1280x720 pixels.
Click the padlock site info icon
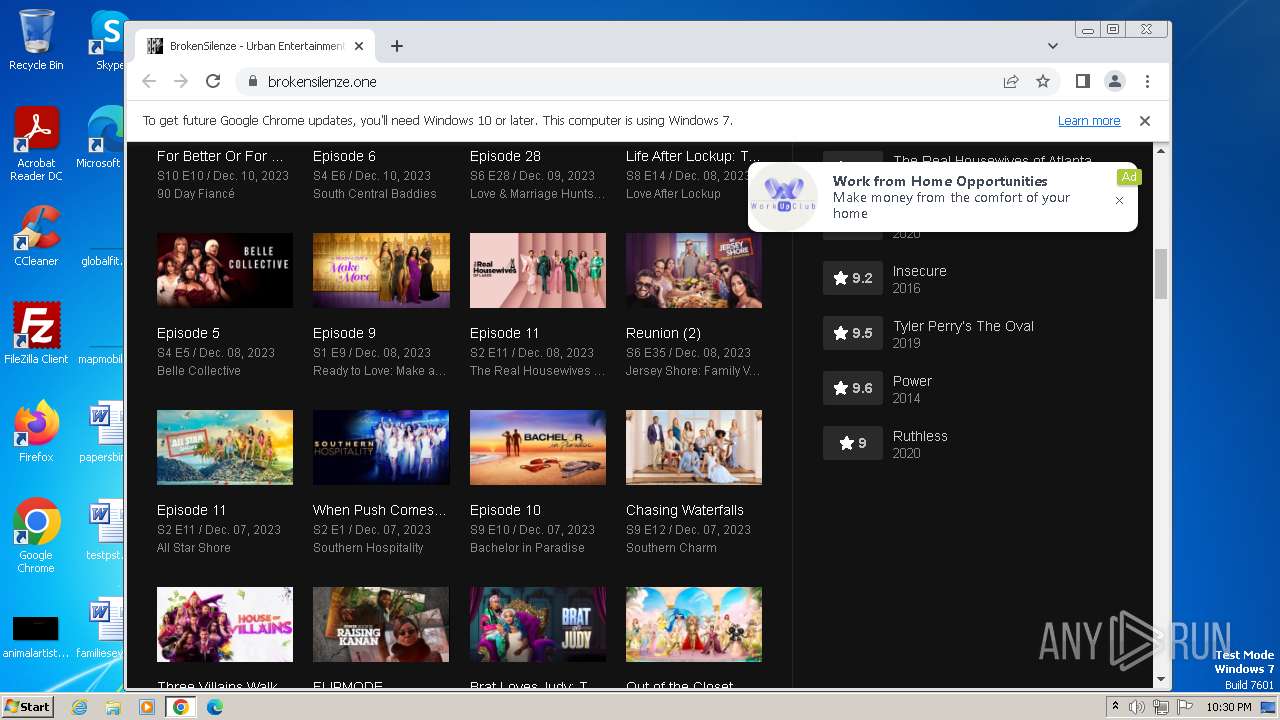[252, 82]
